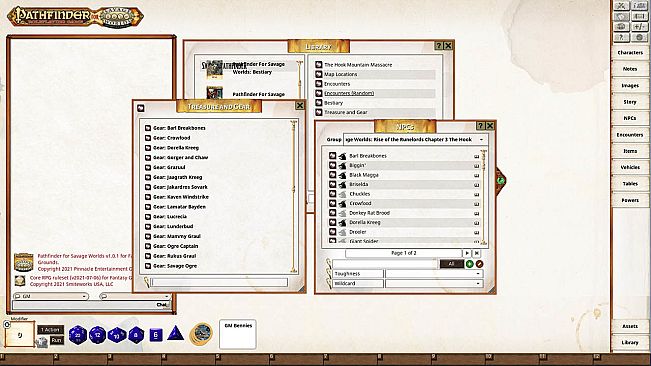
Task: Toggle the Run button
Action: [56, 340]
